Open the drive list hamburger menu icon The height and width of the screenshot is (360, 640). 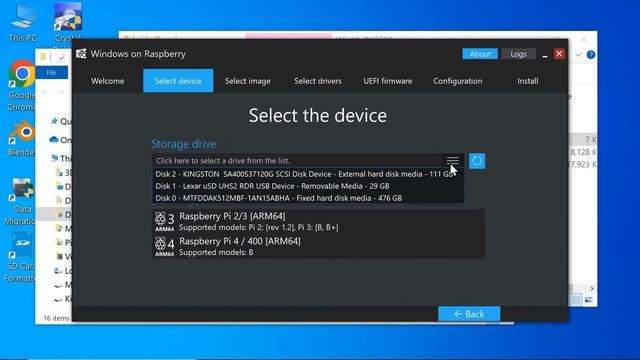pos(452,161)
